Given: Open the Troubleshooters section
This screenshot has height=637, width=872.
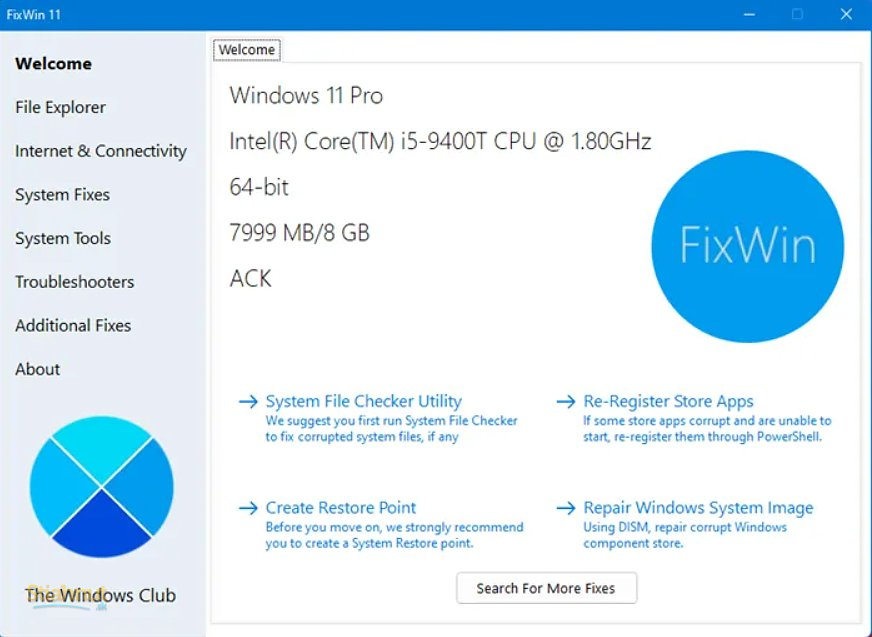Looking at the screenshot, I should (74, 282).
